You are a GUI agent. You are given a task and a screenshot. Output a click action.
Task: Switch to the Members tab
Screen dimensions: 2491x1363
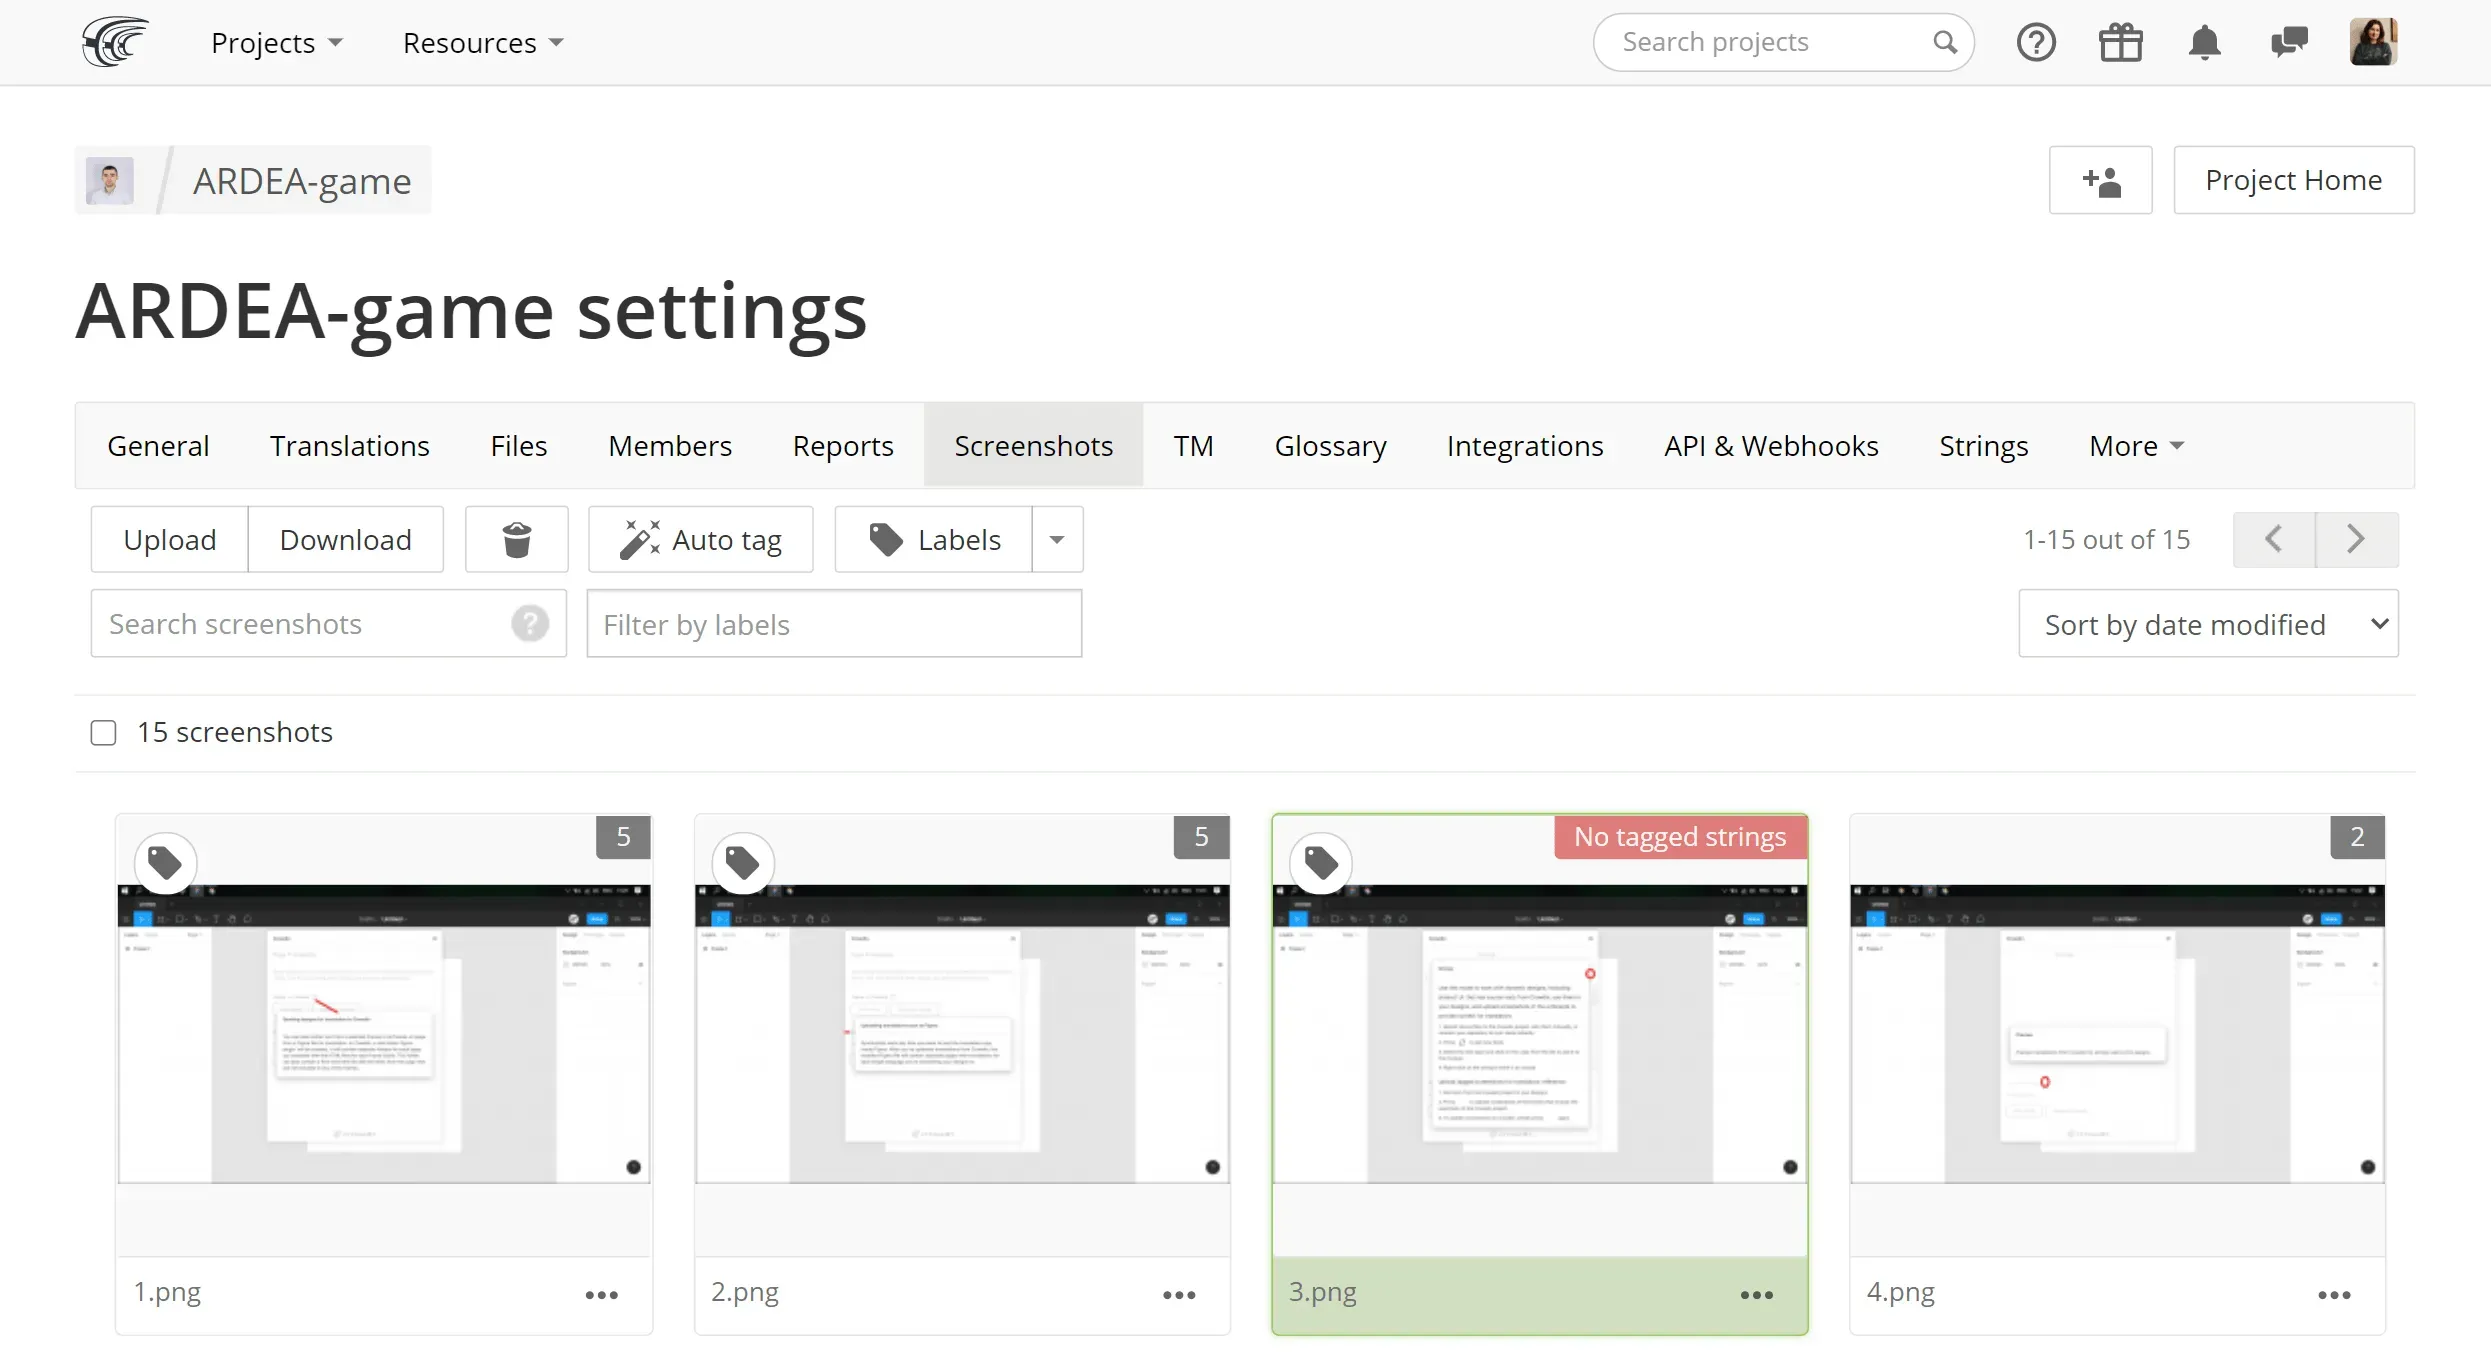tap(670, 445)
